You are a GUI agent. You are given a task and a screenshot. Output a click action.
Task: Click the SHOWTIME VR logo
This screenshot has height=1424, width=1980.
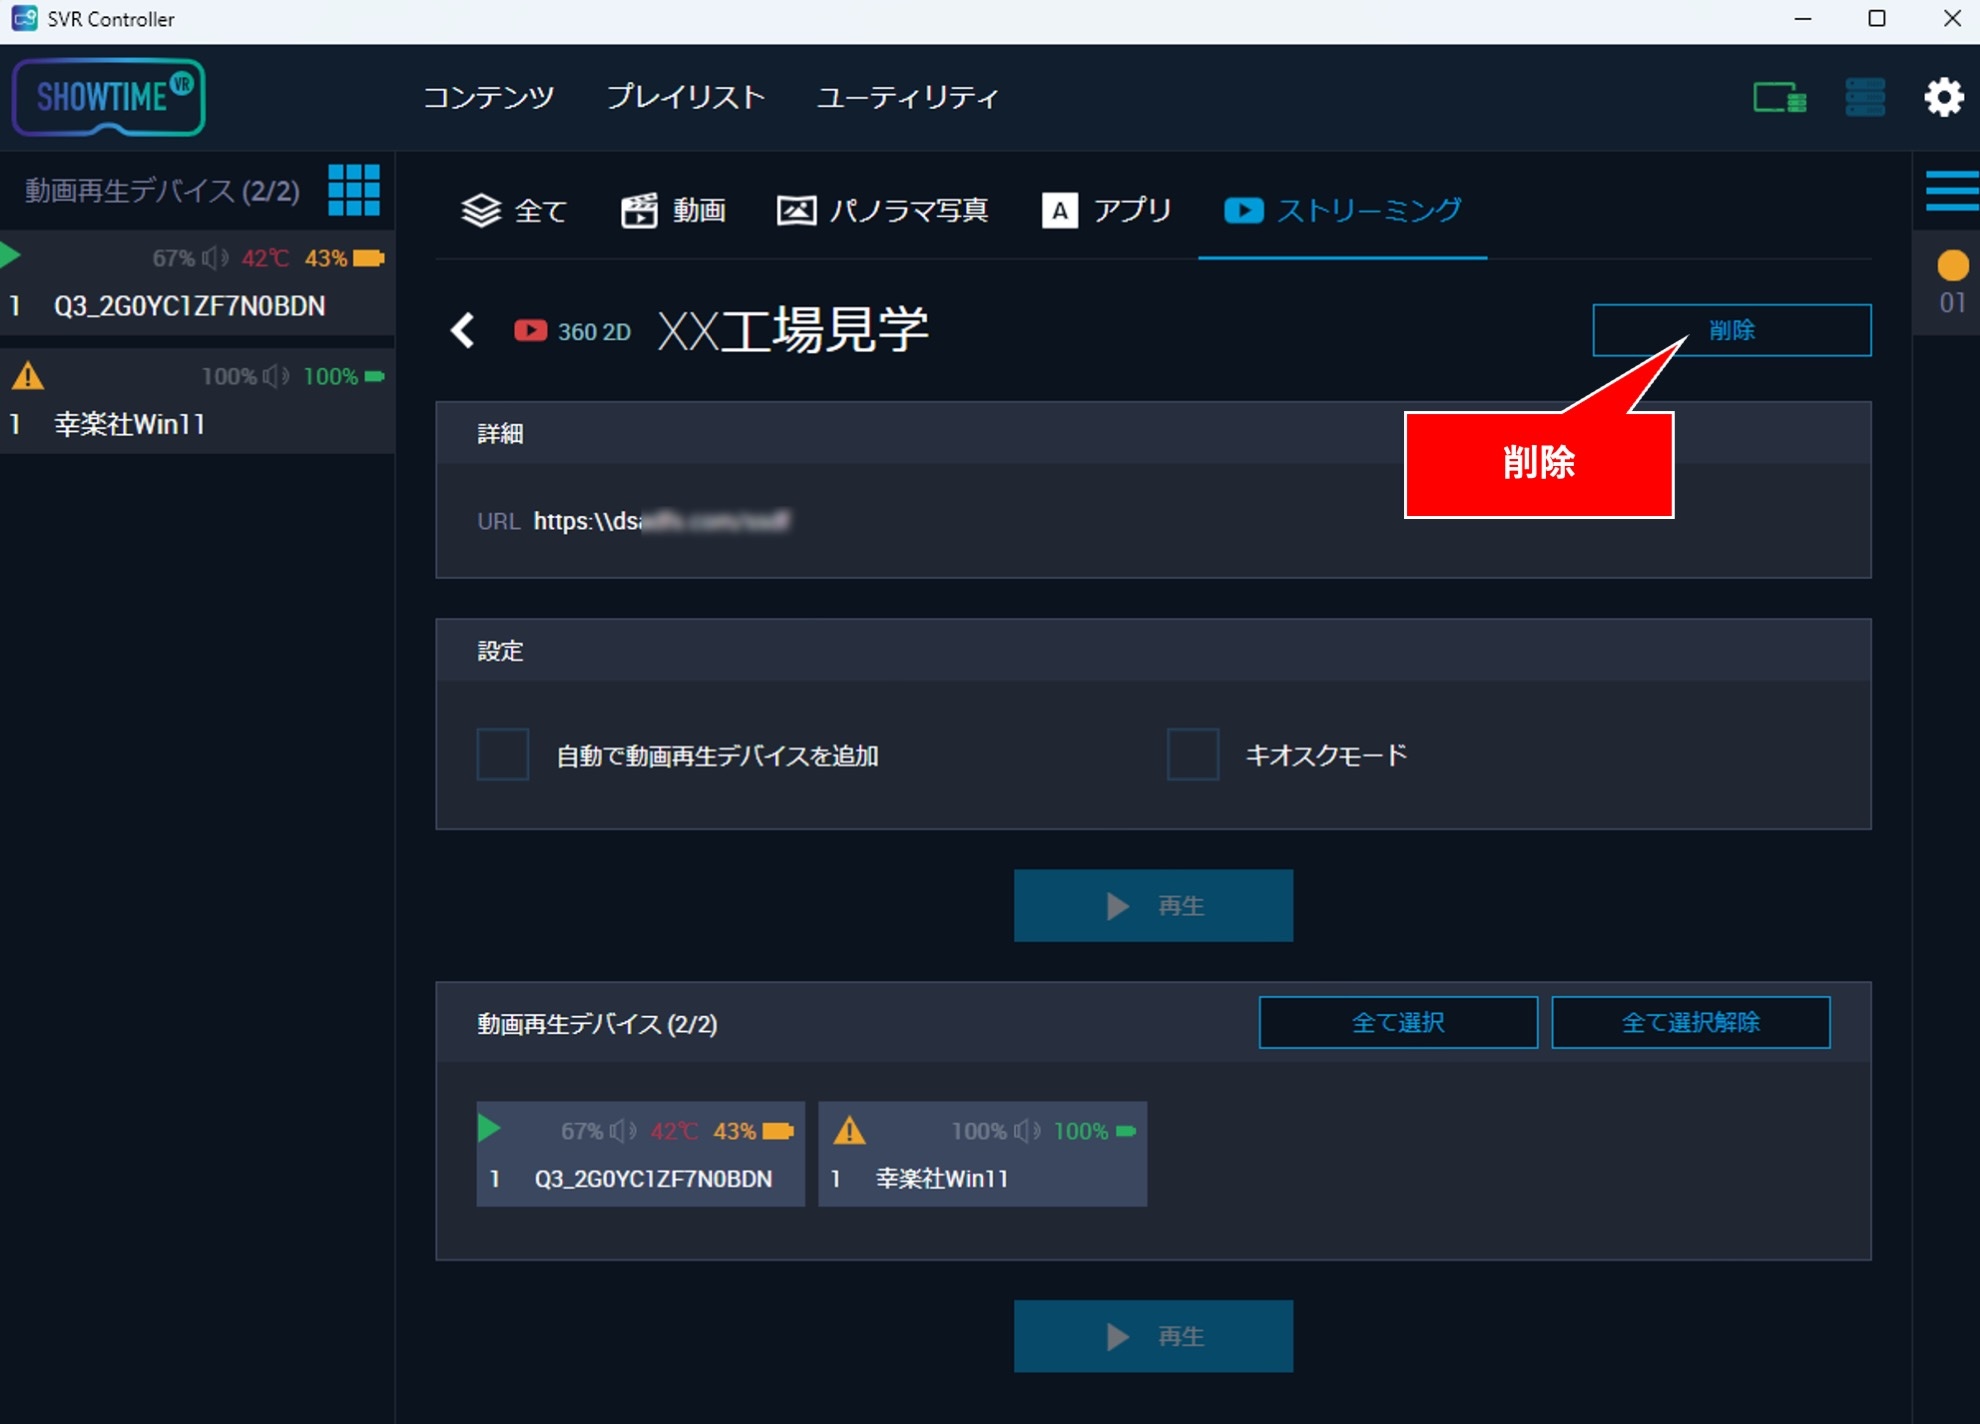tap(108, 97)
